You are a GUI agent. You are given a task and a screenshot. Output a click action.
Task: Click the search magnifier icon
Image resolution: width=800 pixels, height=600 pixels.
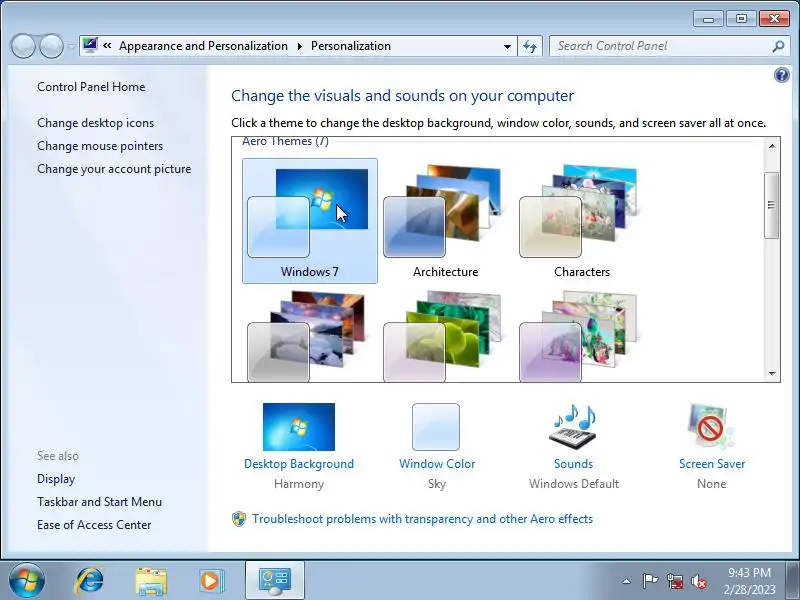tap(778, 46)
